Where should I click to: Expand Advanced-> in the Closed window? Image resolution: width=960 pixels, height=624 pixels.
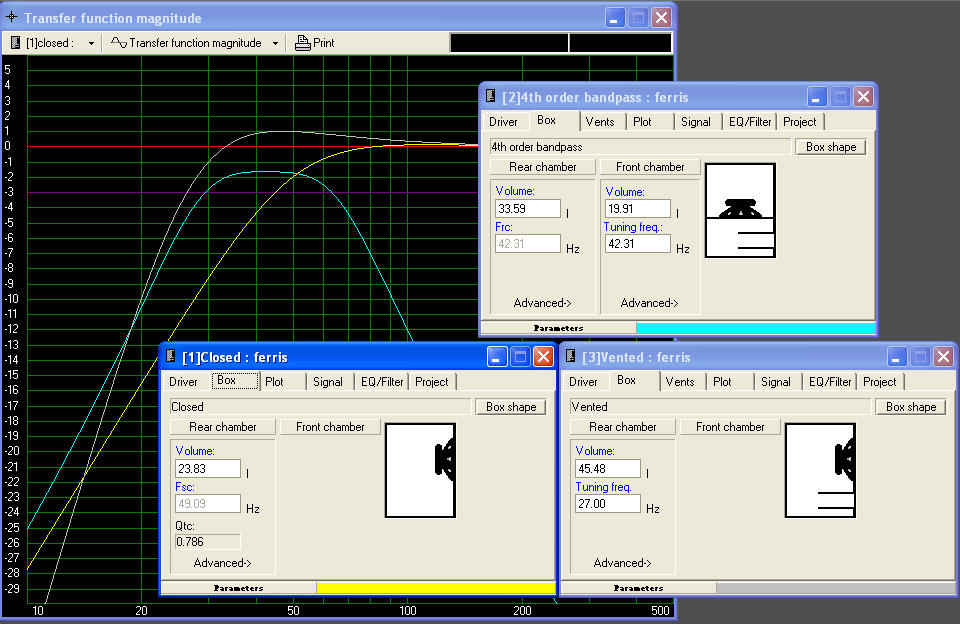click(223, 563)
